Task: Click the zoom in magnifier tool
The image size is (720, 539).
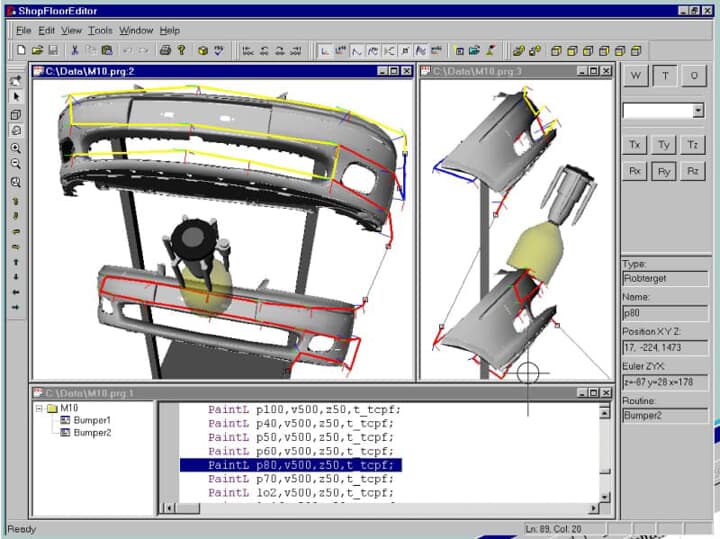Action: pos(16,147)
